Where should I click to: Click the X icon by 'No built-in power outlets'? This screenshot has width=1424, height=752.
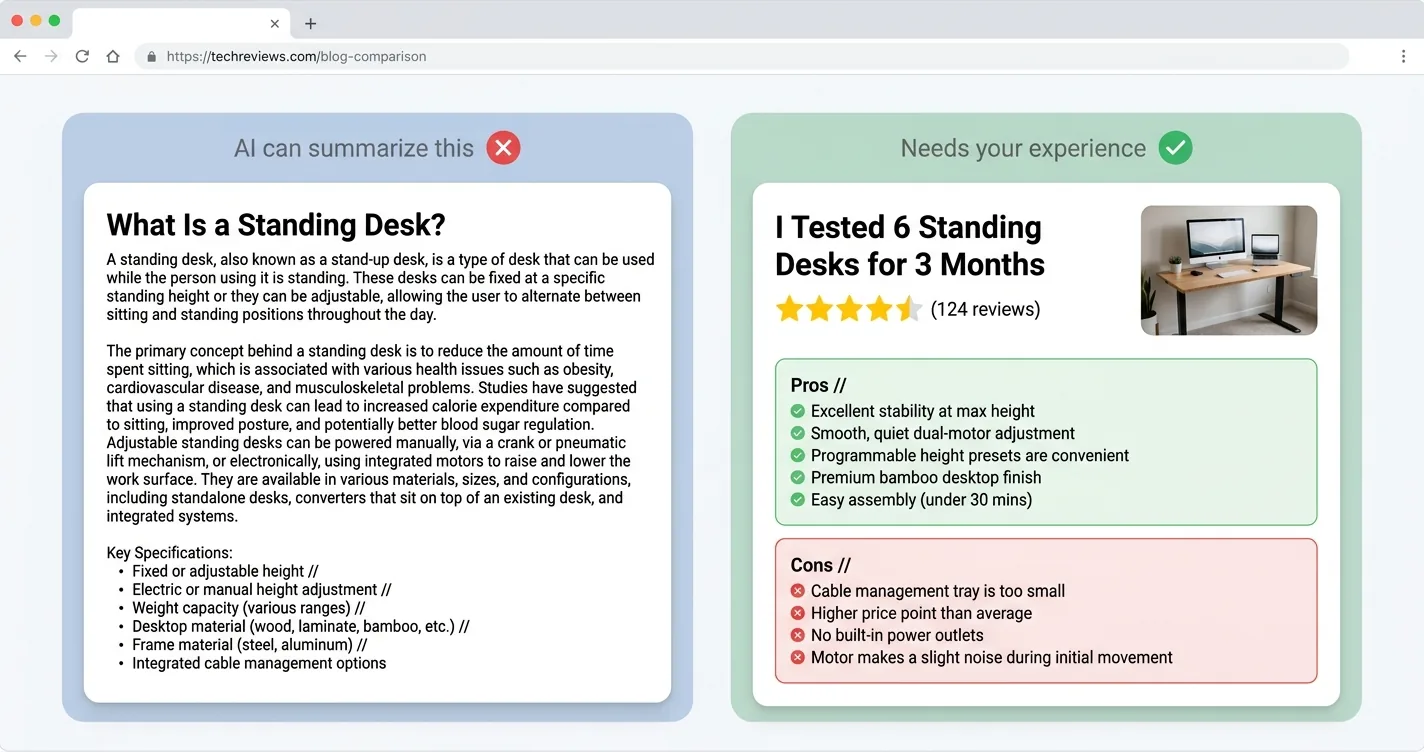tap(797, 635)
